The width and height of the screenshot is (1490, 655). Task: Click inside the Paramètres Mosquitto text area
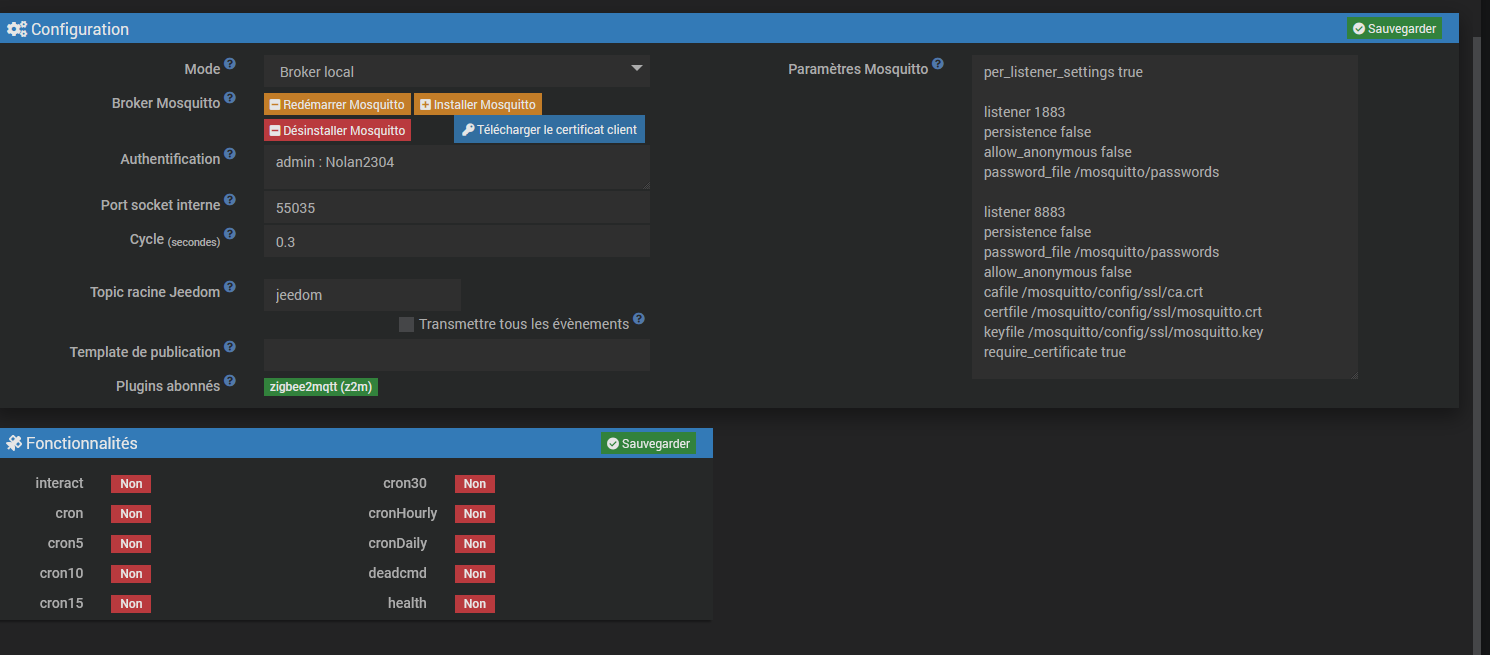[x=1165, y=217]
